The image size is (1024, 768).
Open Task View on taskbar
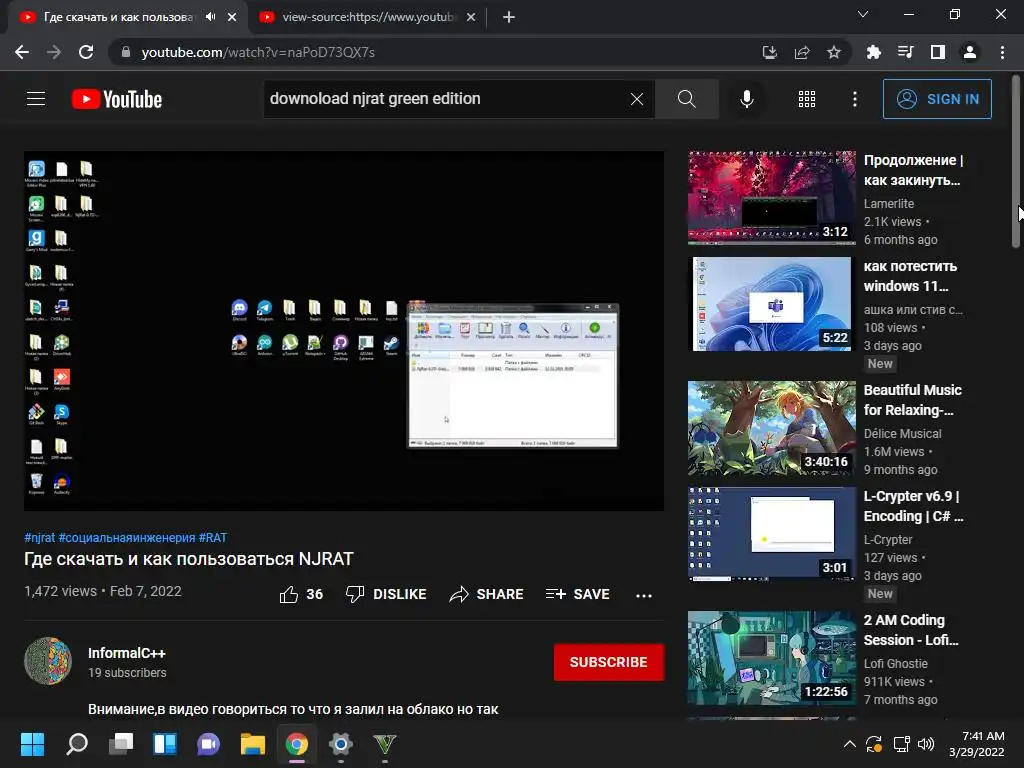pyautogui.click(x=121, y=744)
